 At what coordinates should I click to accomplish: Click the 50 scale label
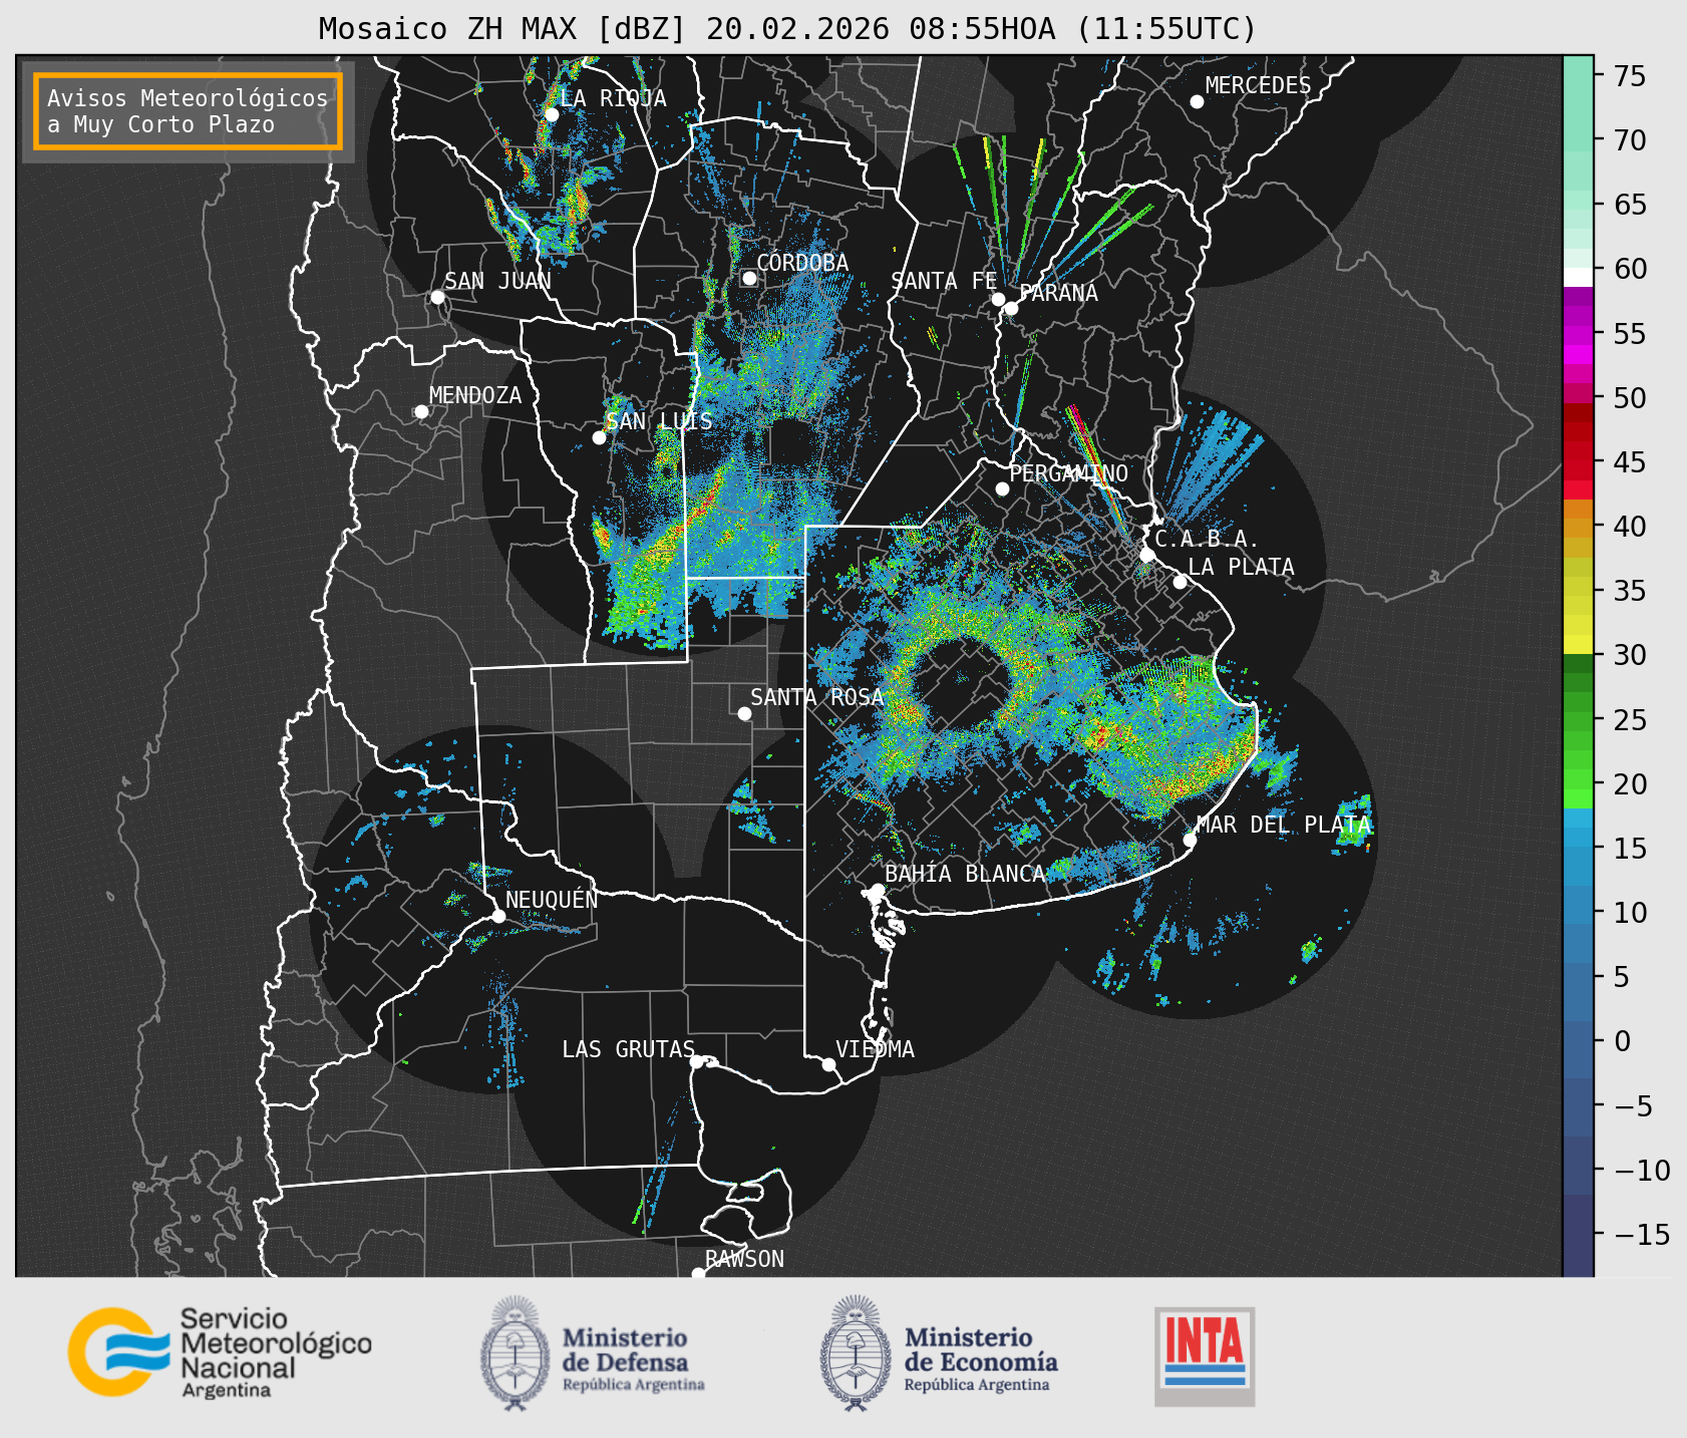click(1629, 398)
